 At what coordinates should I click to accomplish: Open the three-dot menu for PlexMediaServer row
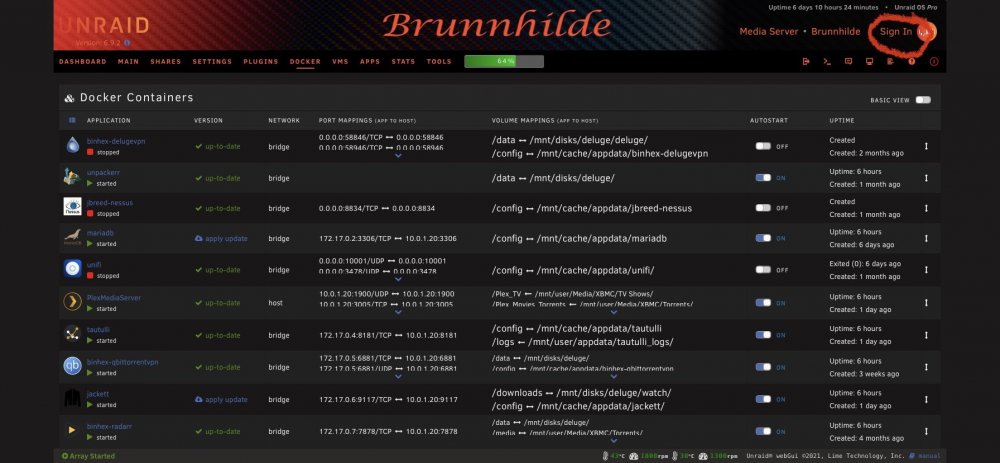[x=926, y=302]
